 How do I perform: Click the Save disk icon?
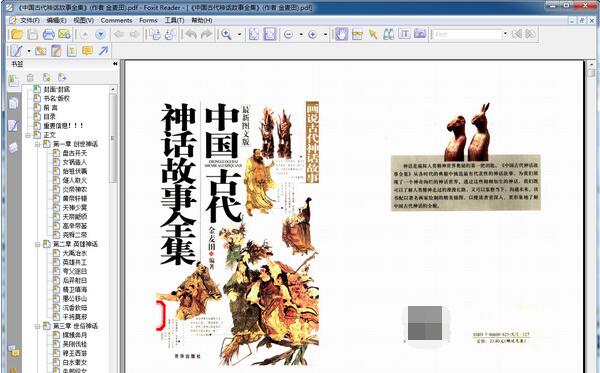[33, 34]
